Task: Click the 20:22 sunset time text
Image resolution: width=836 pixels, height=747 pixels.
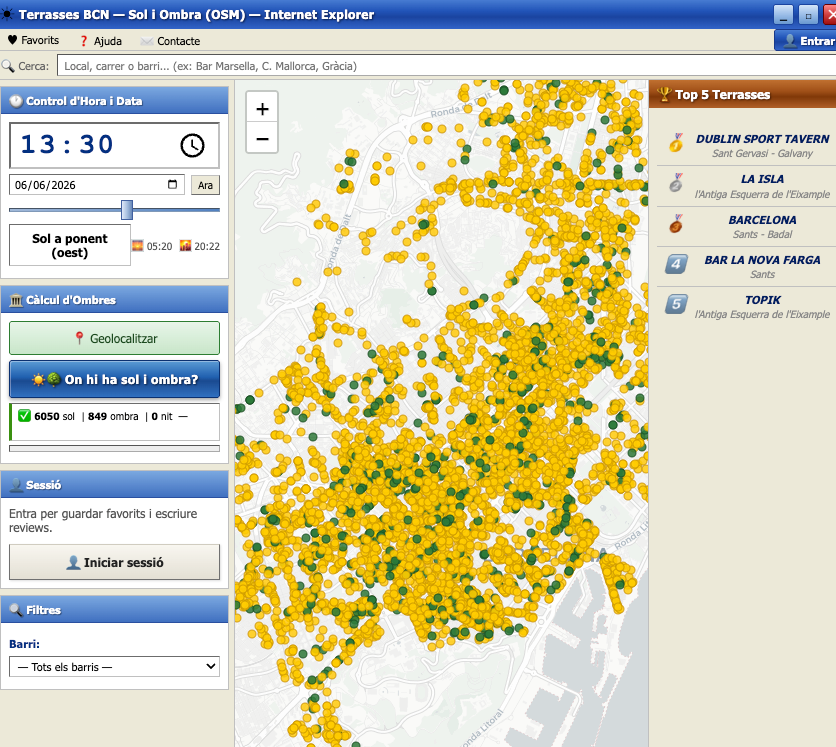Action: point(207,246)
